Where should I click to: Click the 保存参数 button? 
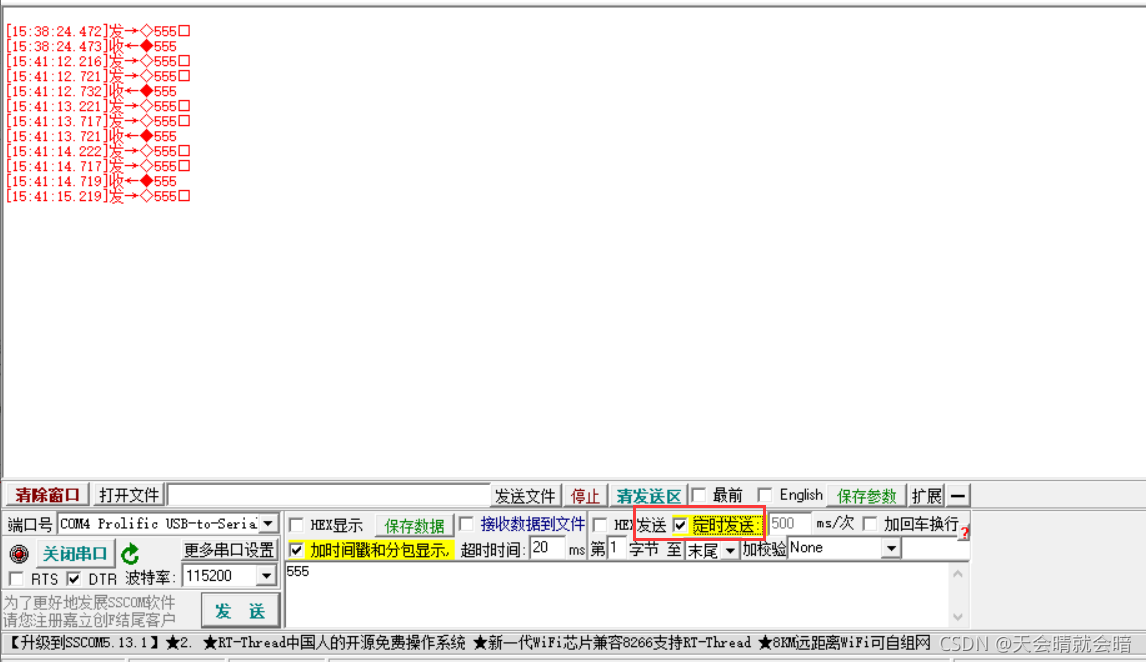(866, 496)
